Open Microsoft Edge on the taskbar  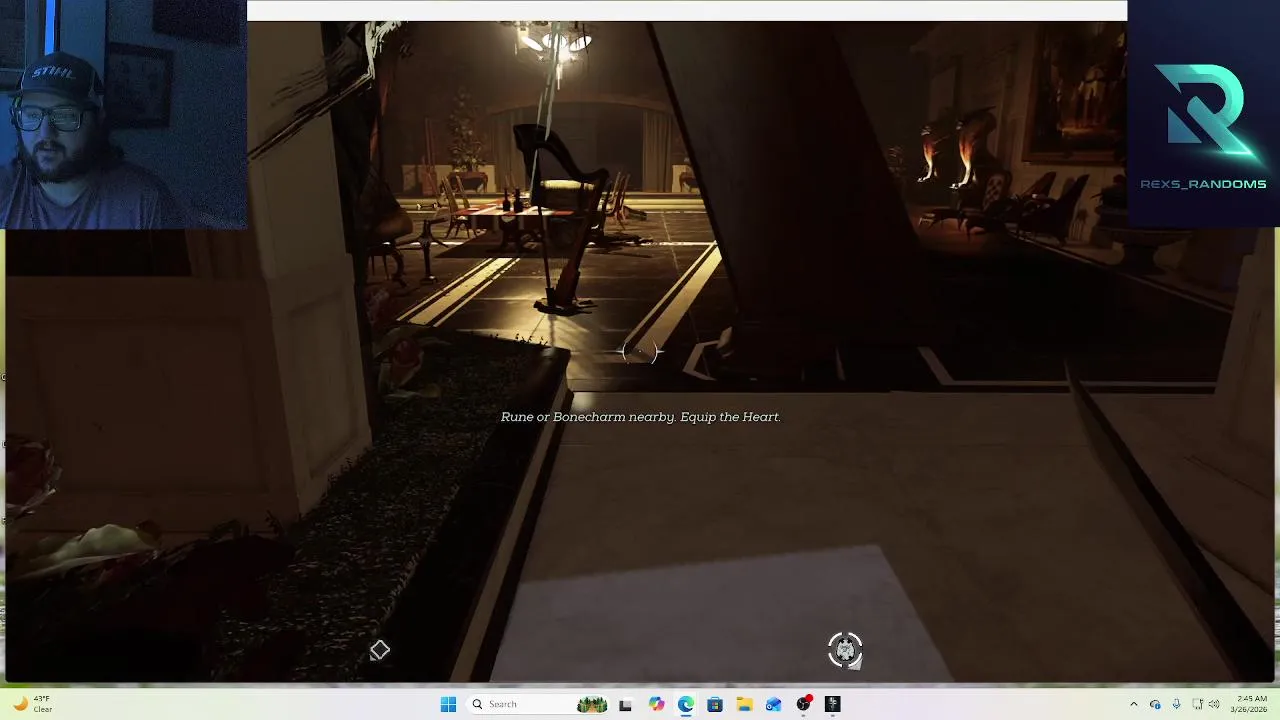pyautogui.click(x=685, y=704)
